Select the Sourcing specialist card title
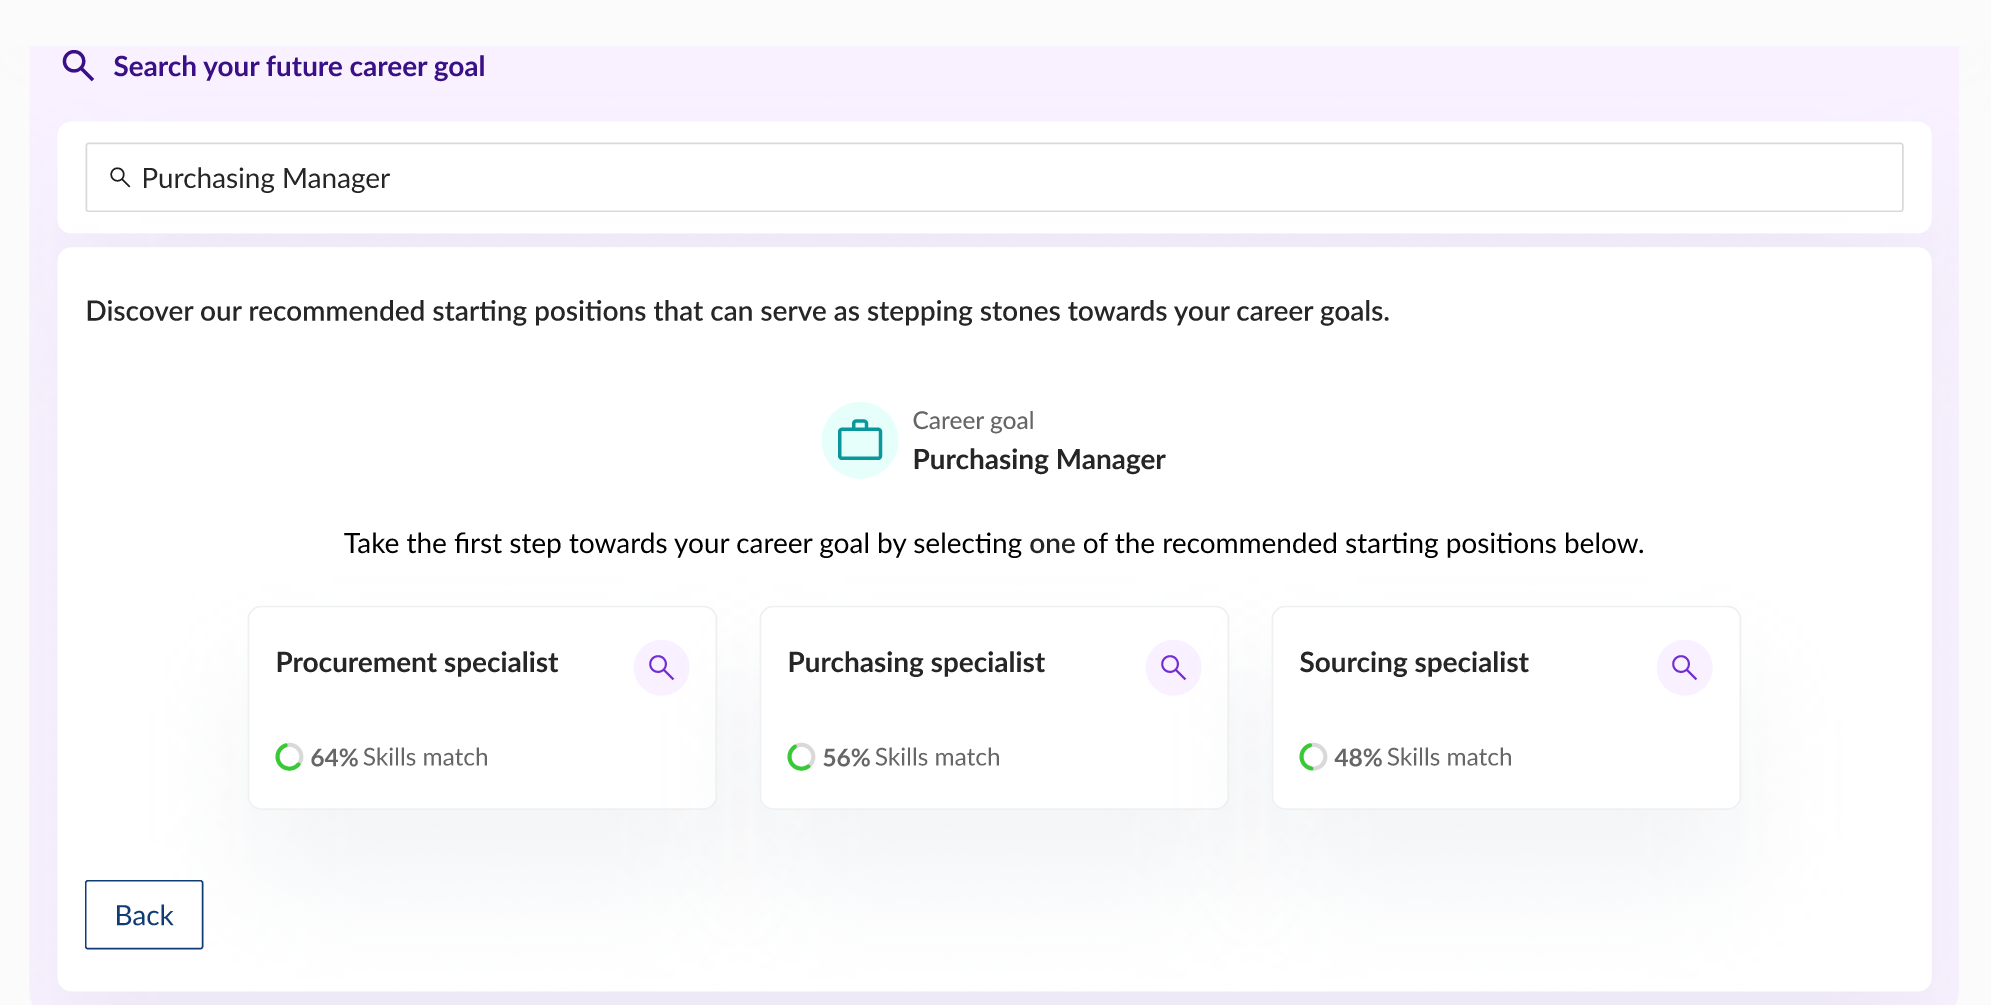 (x=1414, y=662)
